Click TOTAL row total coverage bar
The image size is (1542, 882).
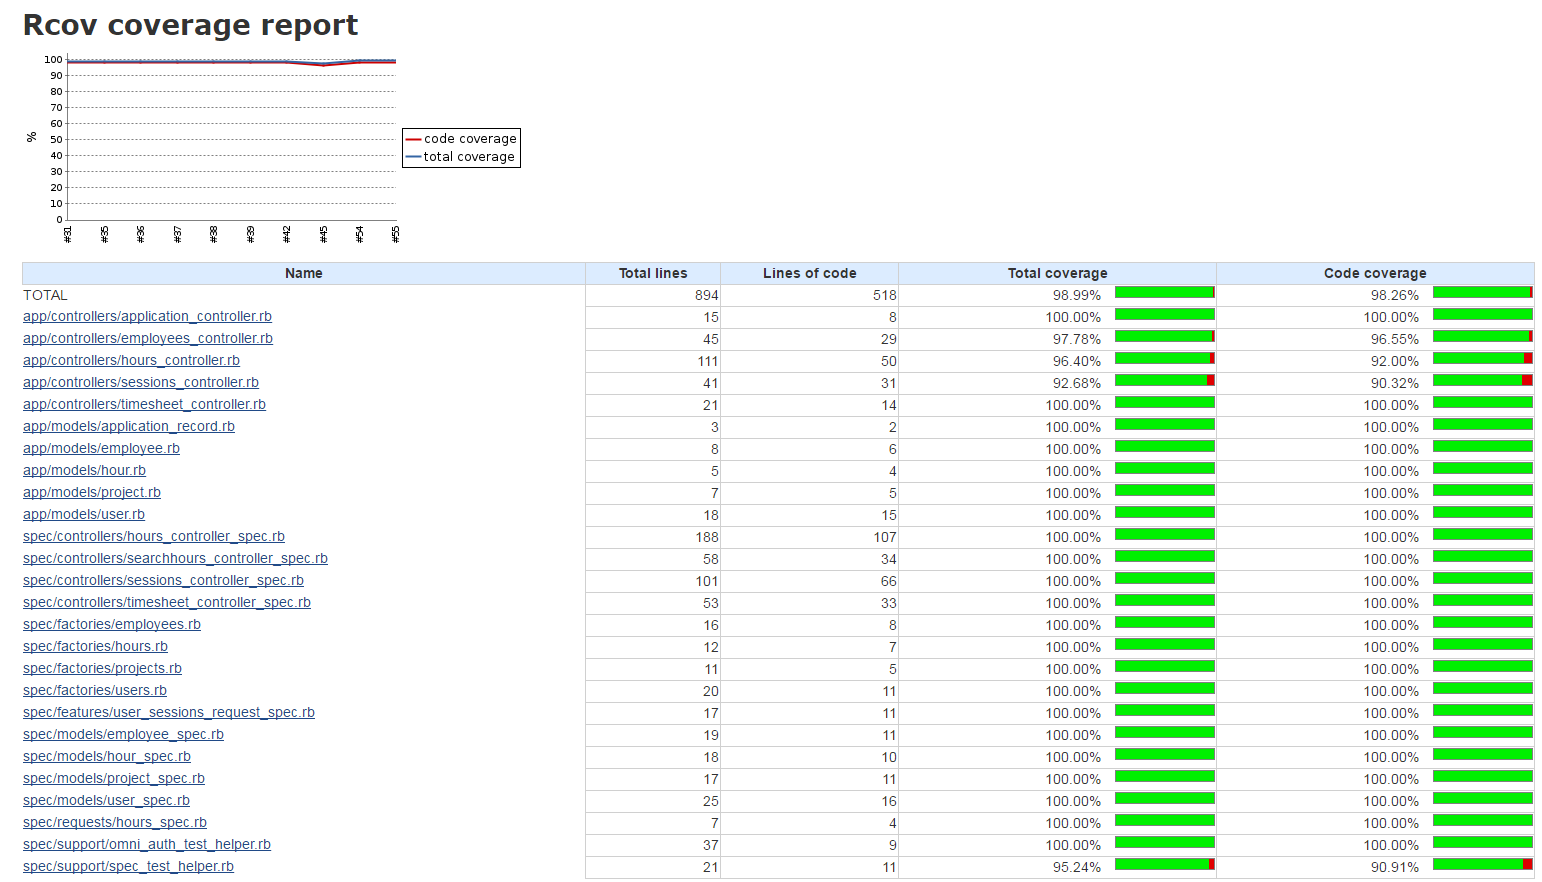[1165, 293]
